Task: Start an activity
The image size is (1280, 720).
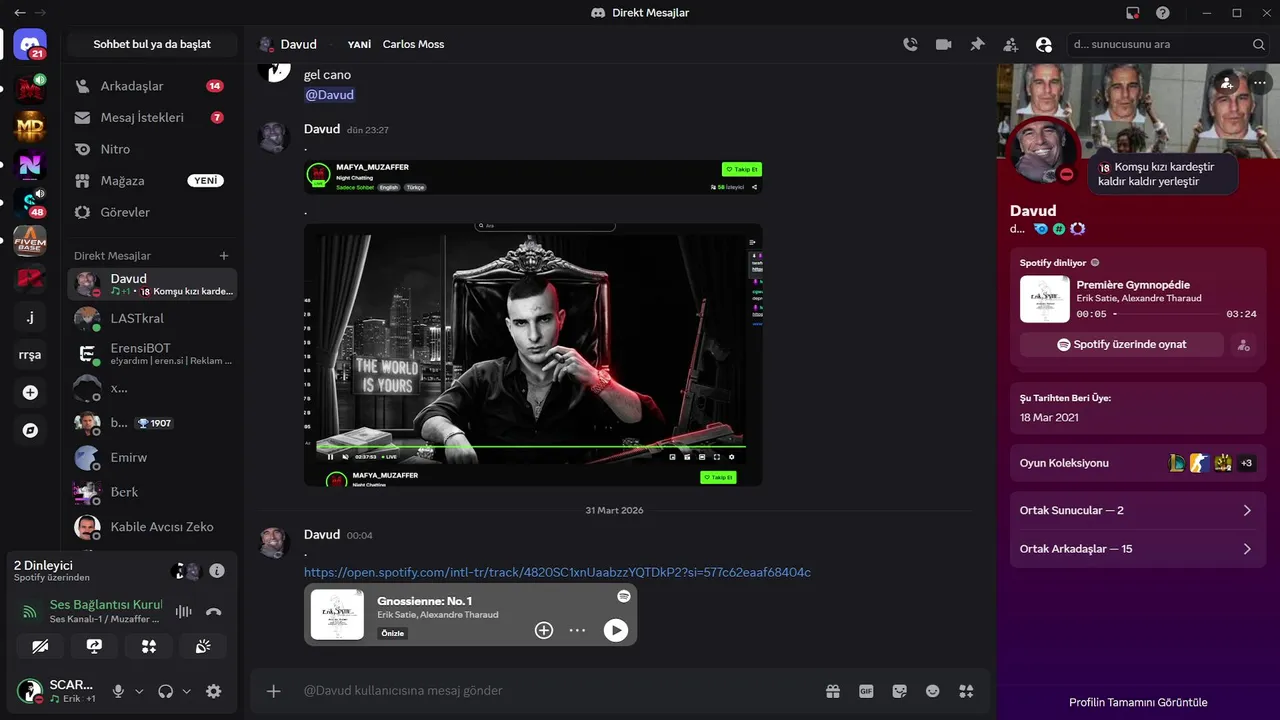Action: tap(149, 647)
